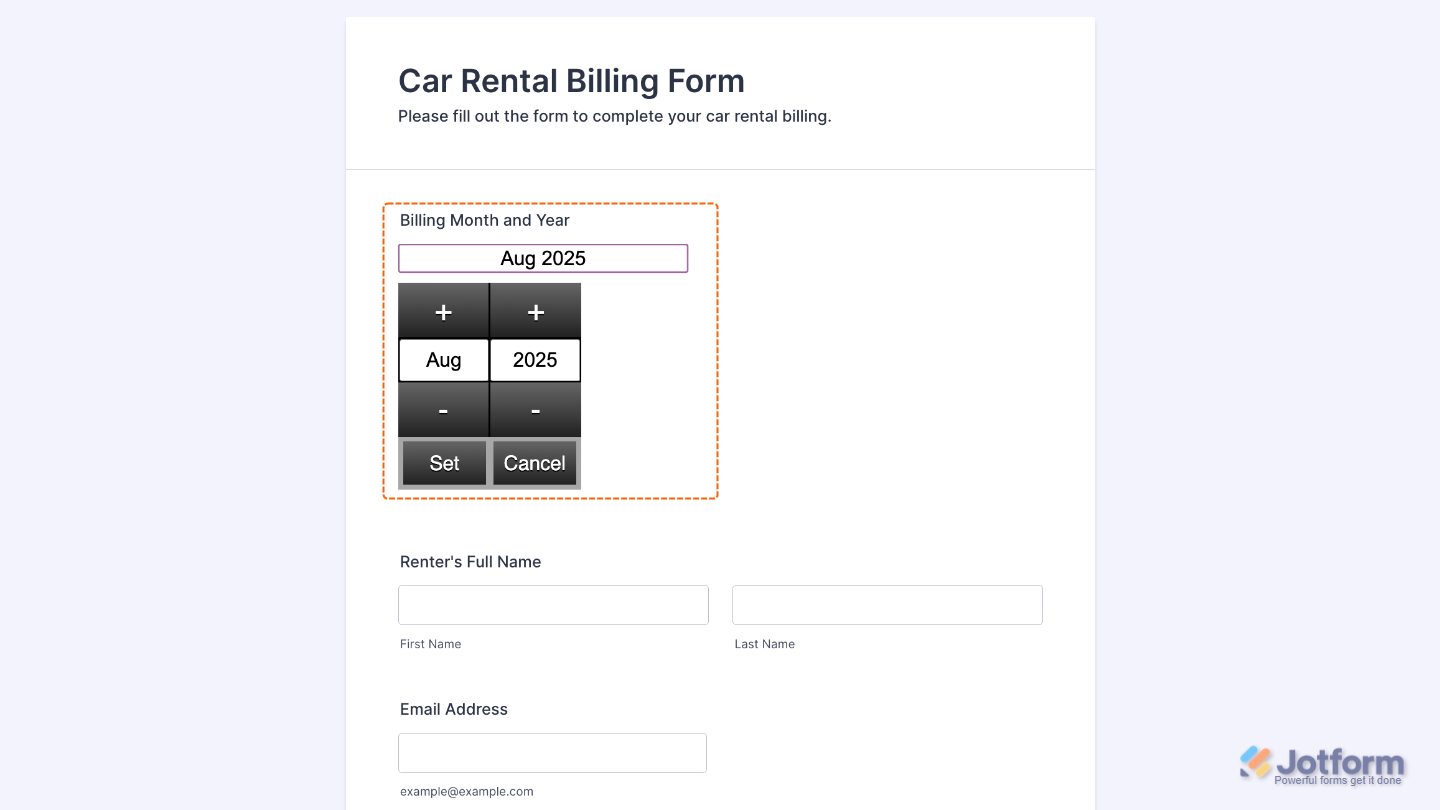Click the Car Rental Billing Form heading
The image size is (1440, 810).
(x=571, y=80)
